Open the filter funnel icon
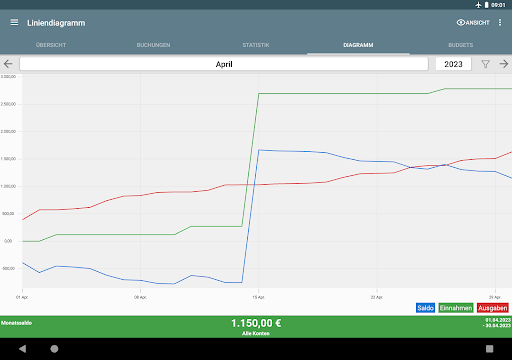Image resolution: width=512 pixels, height=360 pixels. tap(485, 64)
